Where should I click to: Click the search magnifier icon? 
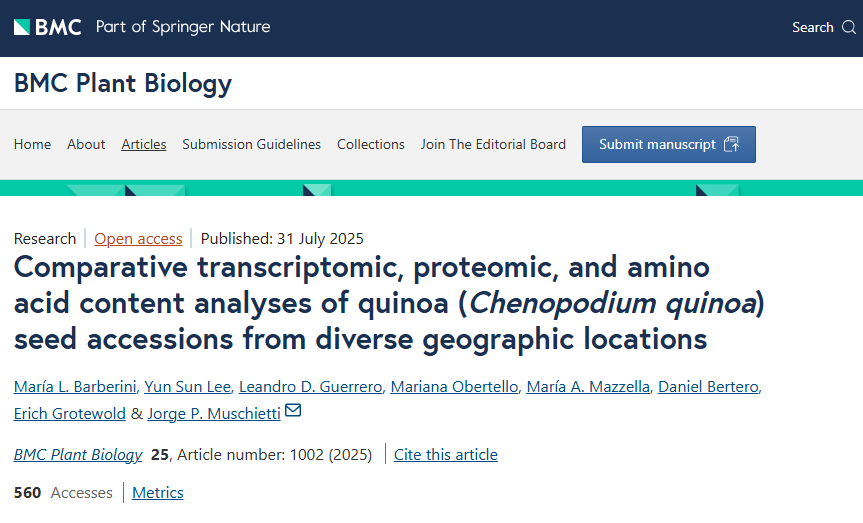coord(849,27)
